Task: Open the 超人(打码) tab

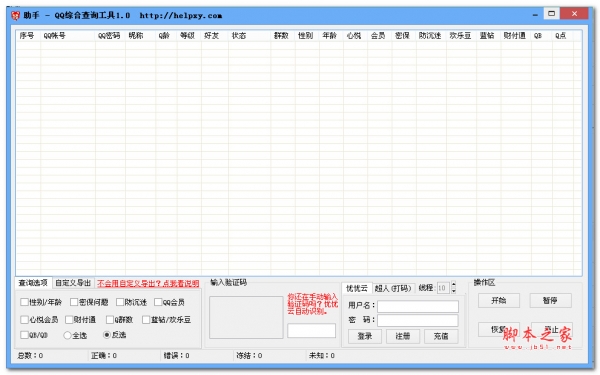Action: click(393, 288)
